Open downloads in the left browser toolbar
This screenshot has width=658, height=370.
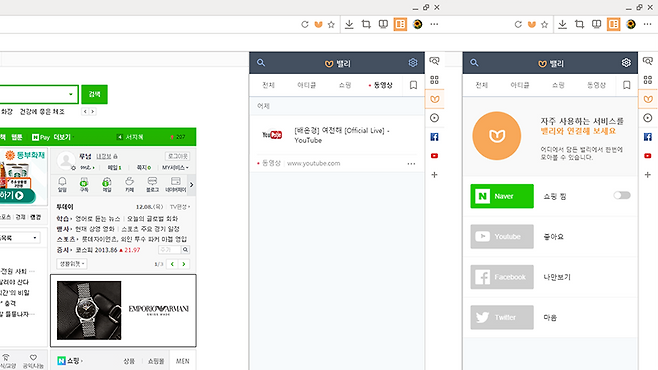[x=349, y=24]
